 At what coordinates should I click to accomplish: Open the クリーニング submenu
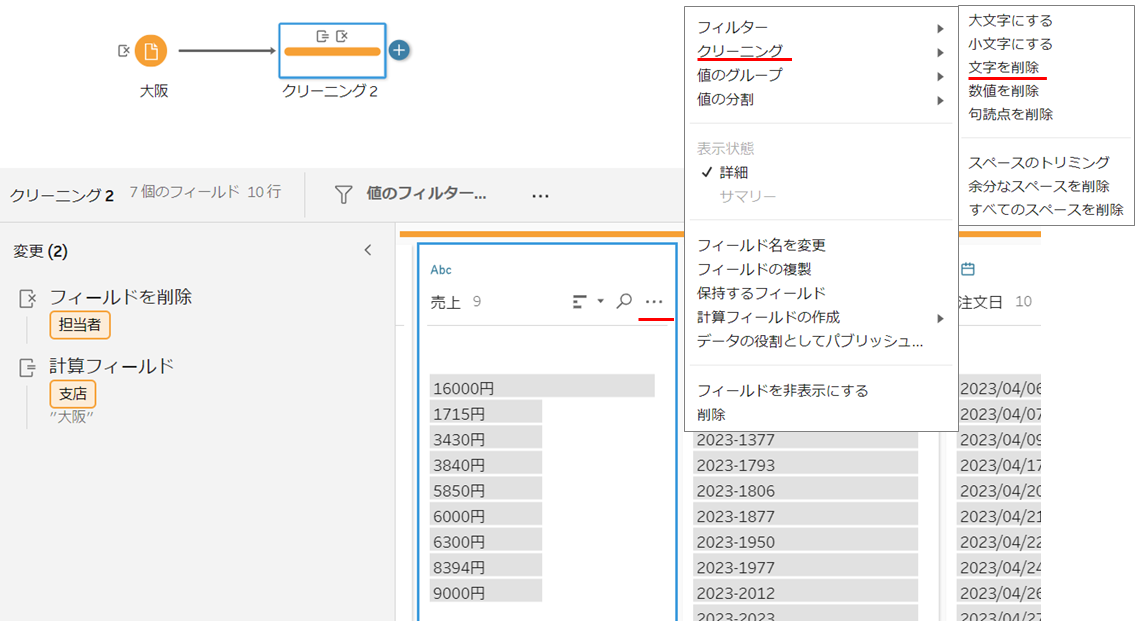[740, 48]
